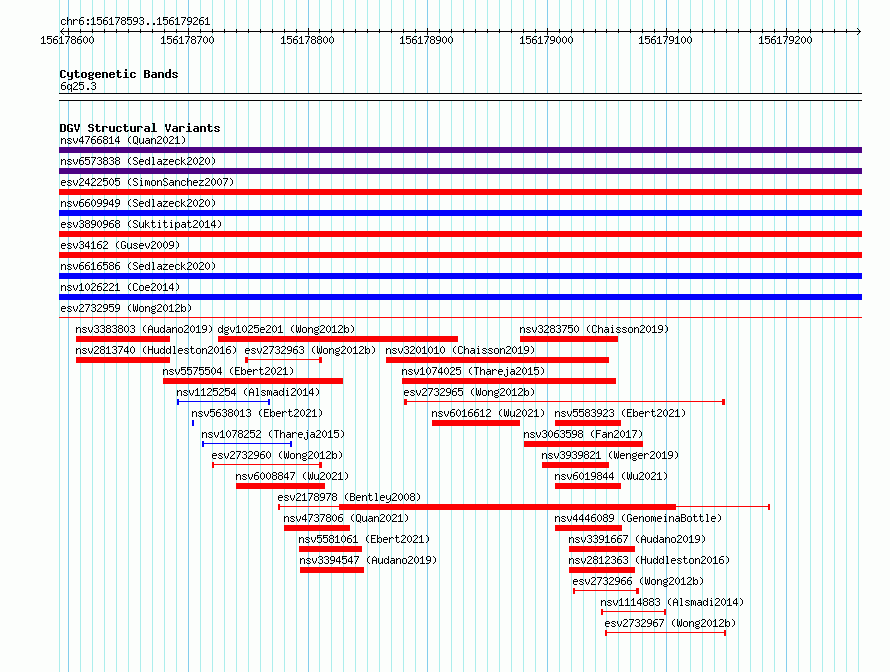Image resolution: width=890 pixels, height=672 pixels.
Task: Click esv2732959 (Wong2012b) label
Action: pyautogui.click(x=126, y=308)
